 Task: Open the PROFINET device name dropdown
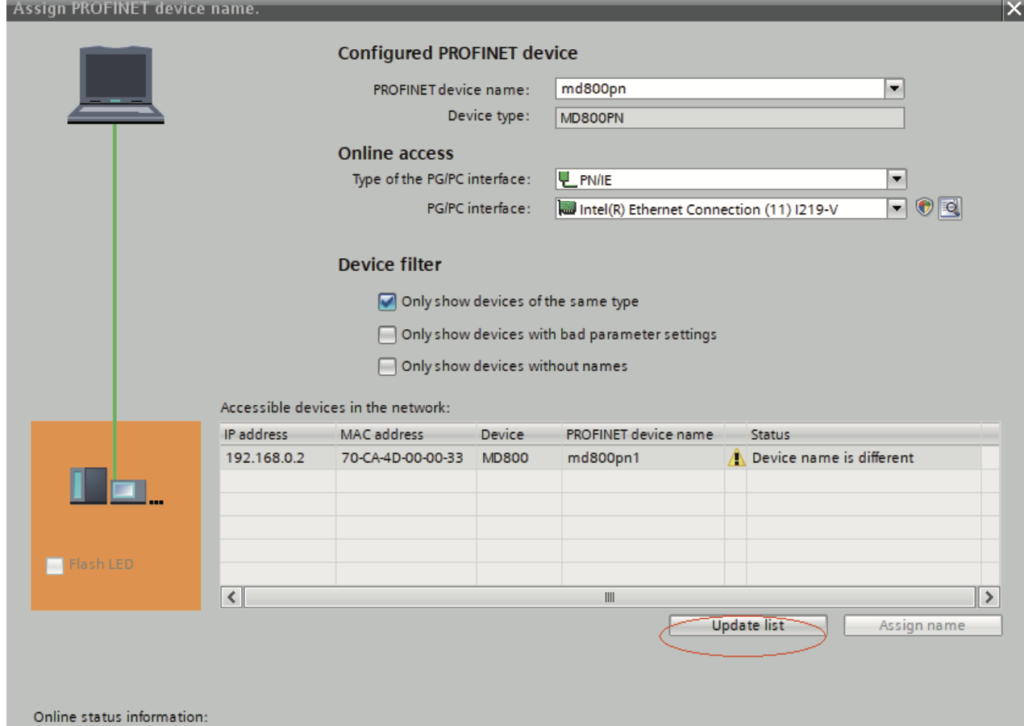pyautogui.click(x=895, y=89)
